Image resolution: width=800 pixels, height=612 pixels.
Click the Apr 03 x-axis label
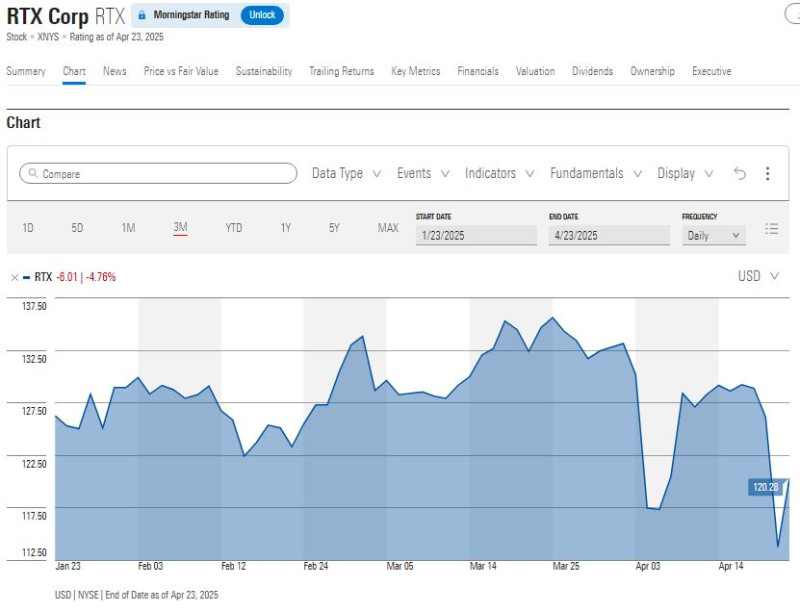[x=648, y=566]
